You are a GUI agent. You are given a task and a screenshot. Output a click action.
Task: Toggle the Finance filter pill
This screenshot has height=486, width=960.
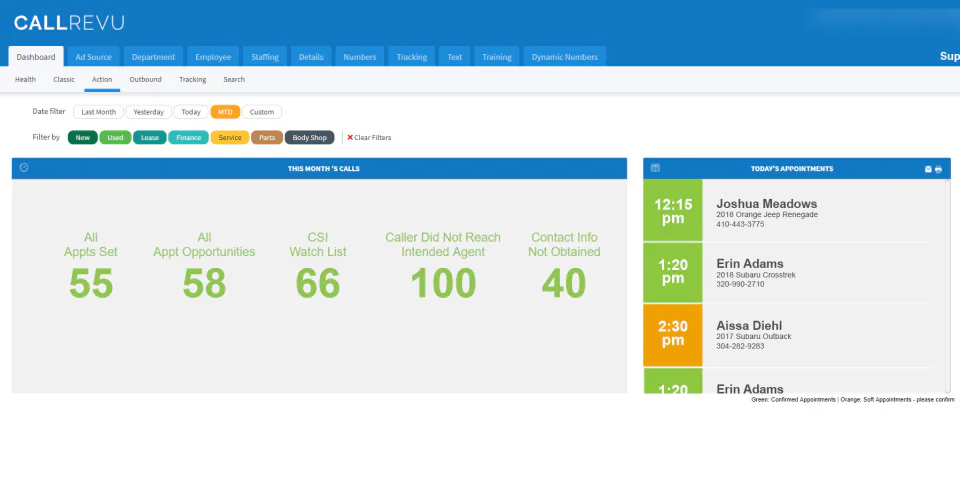pos(189,138)
